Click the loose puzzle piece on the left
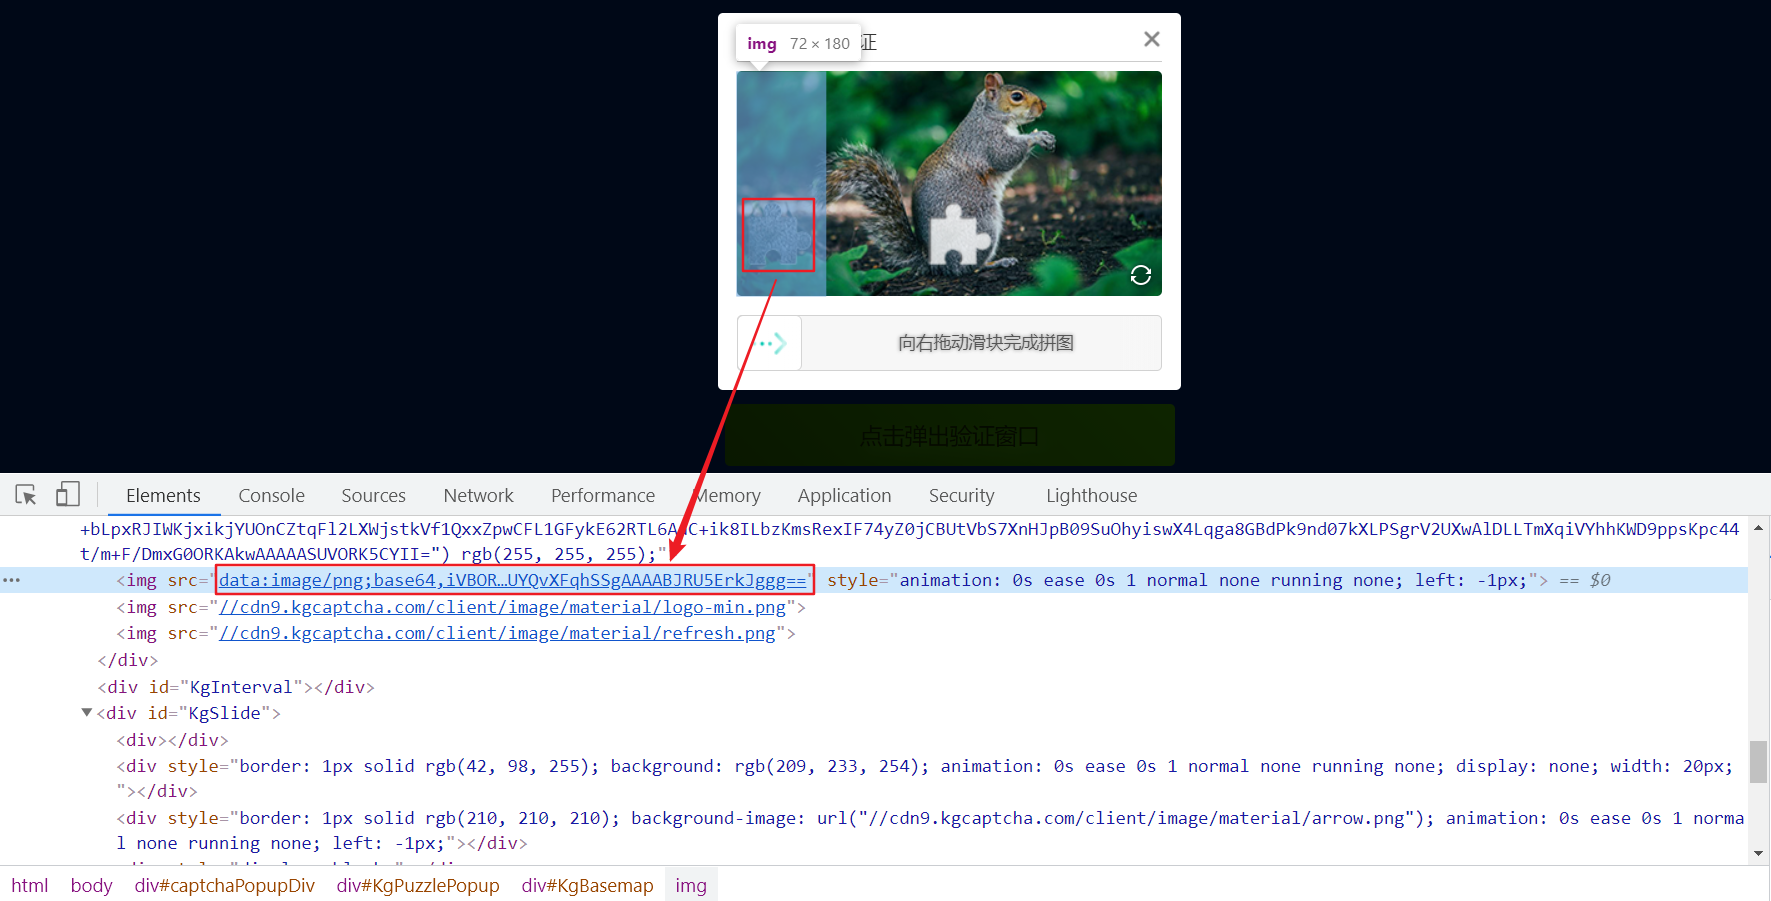 point(778,235)
